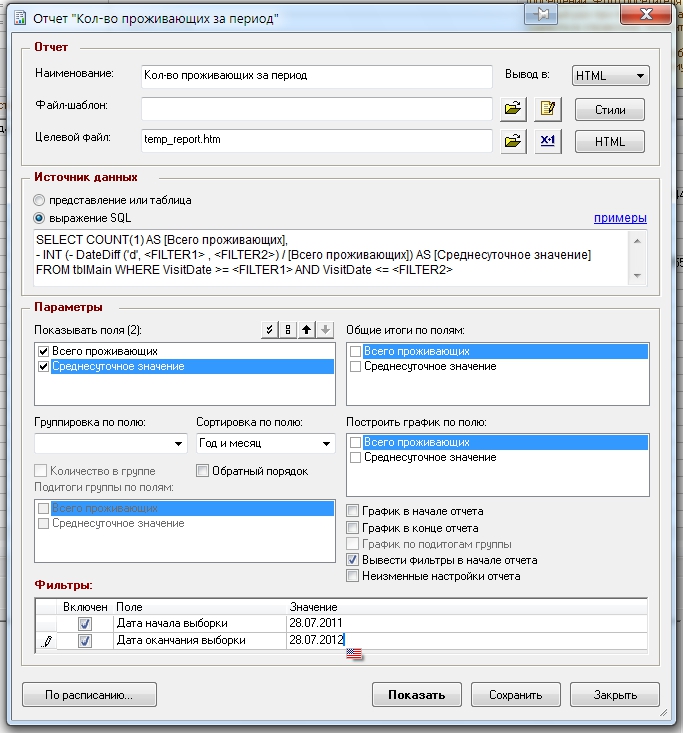683x733 pixels.
Task: Select the 'представление или таблица' radio button
Action: pos(40,200)
